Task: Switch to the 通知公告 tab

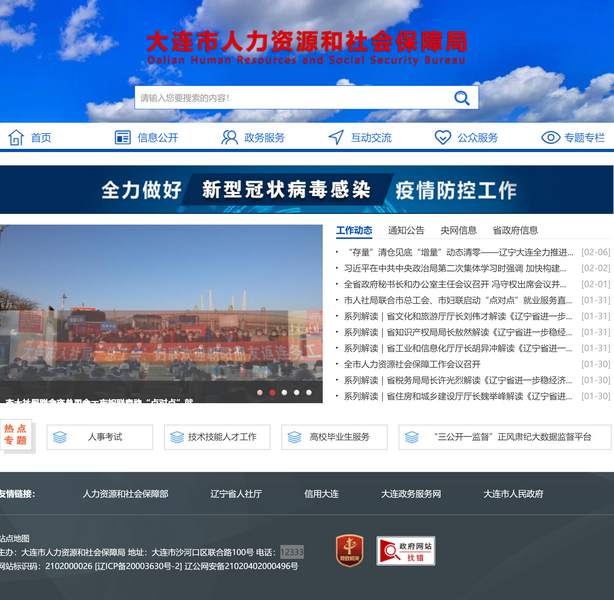Action: coord(406,230)
